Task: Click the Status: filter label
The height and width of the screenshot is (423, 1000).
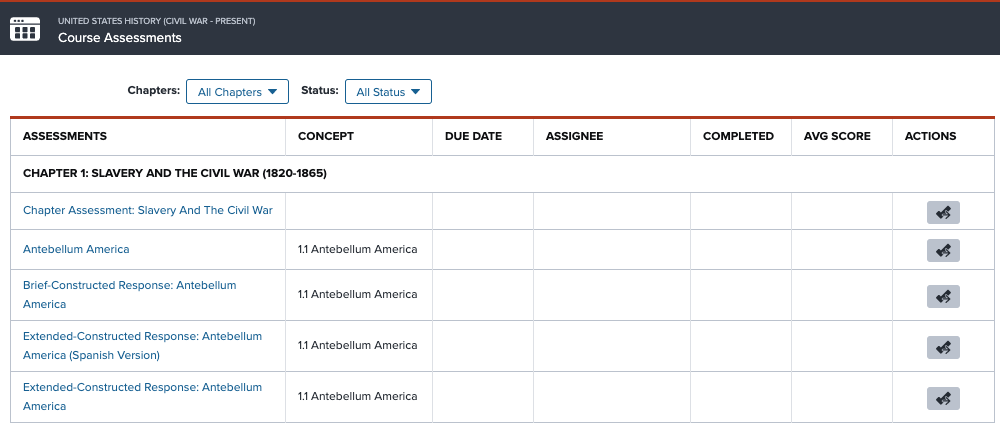Action: click(x=320, y=91)
